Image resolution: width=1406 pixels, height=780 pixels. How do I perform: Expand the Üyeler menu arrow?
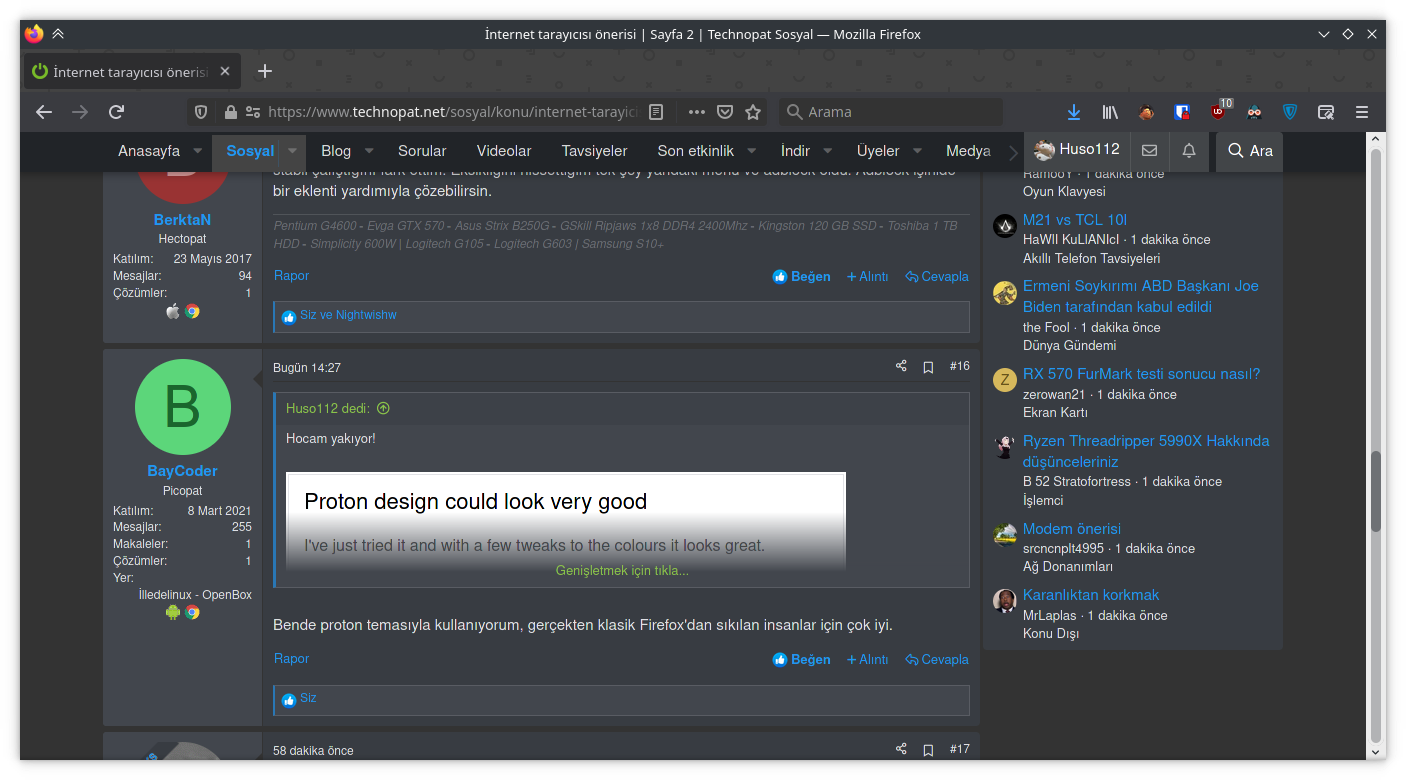917,151
